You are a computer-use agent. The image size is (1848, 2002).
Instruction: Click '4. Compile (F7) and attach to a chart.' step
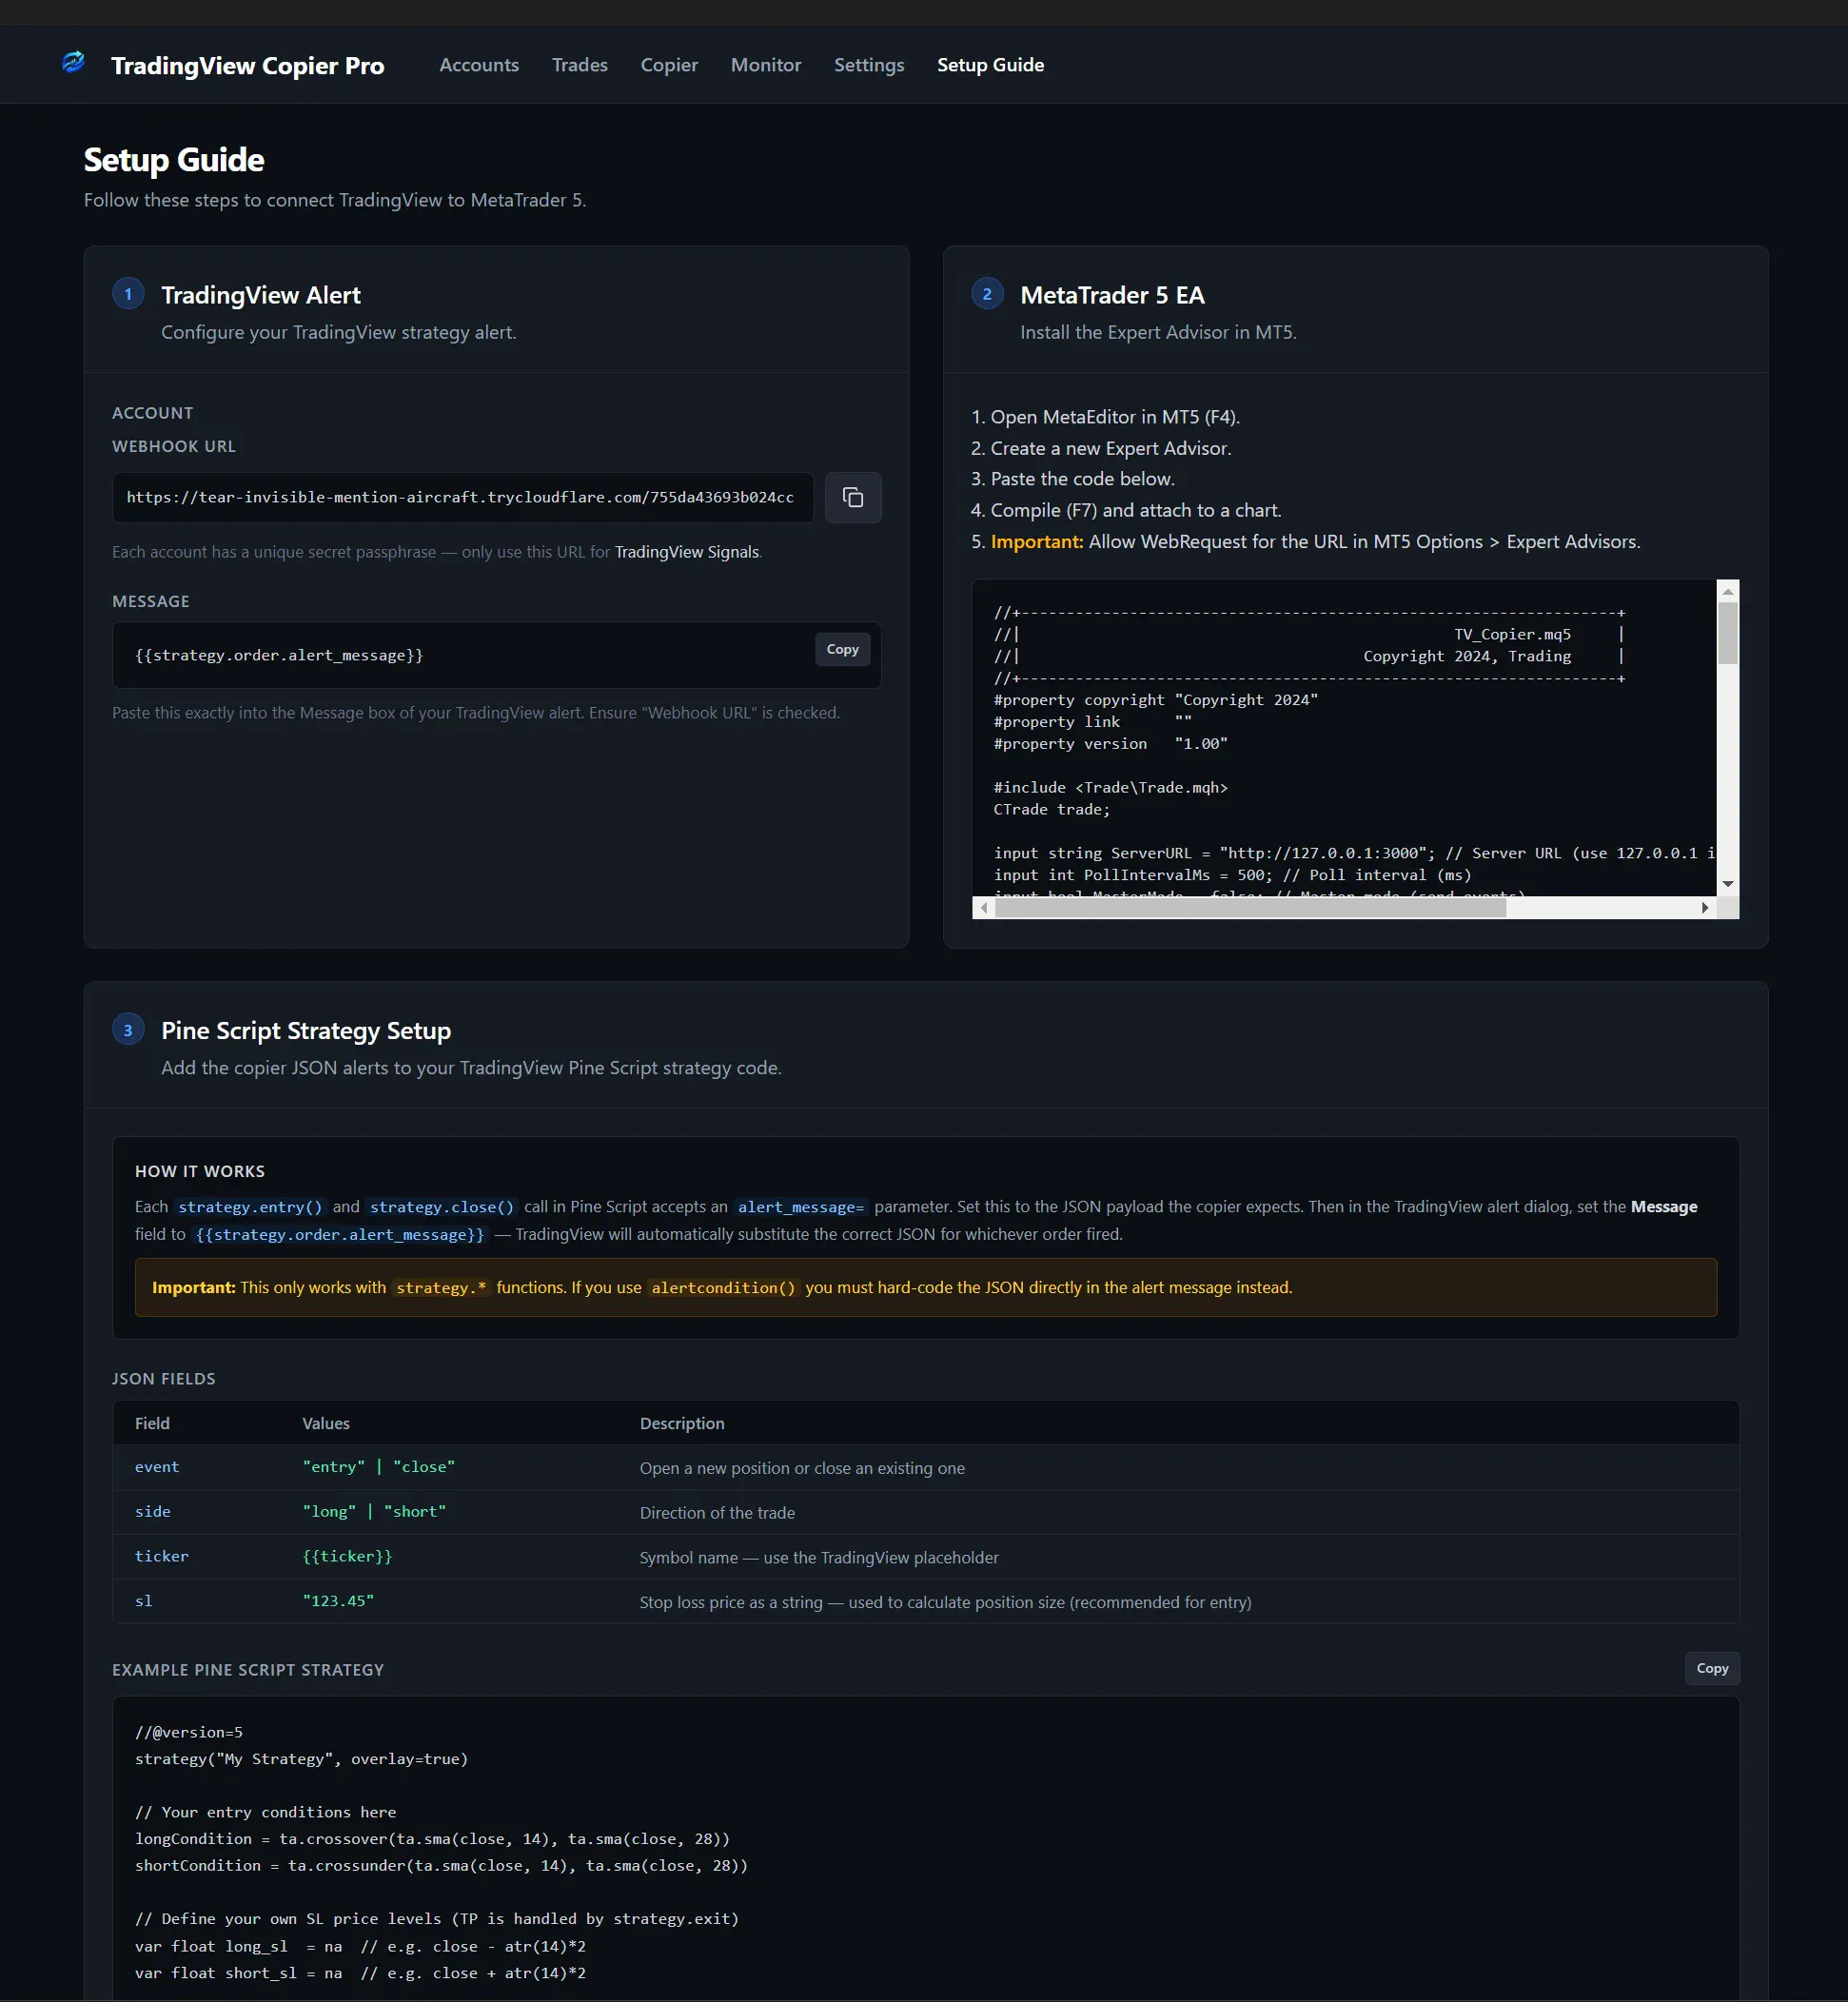point(1126,510)
